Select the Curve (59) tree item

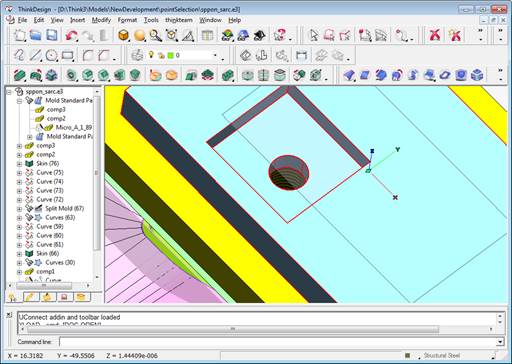tap(50, 227)
